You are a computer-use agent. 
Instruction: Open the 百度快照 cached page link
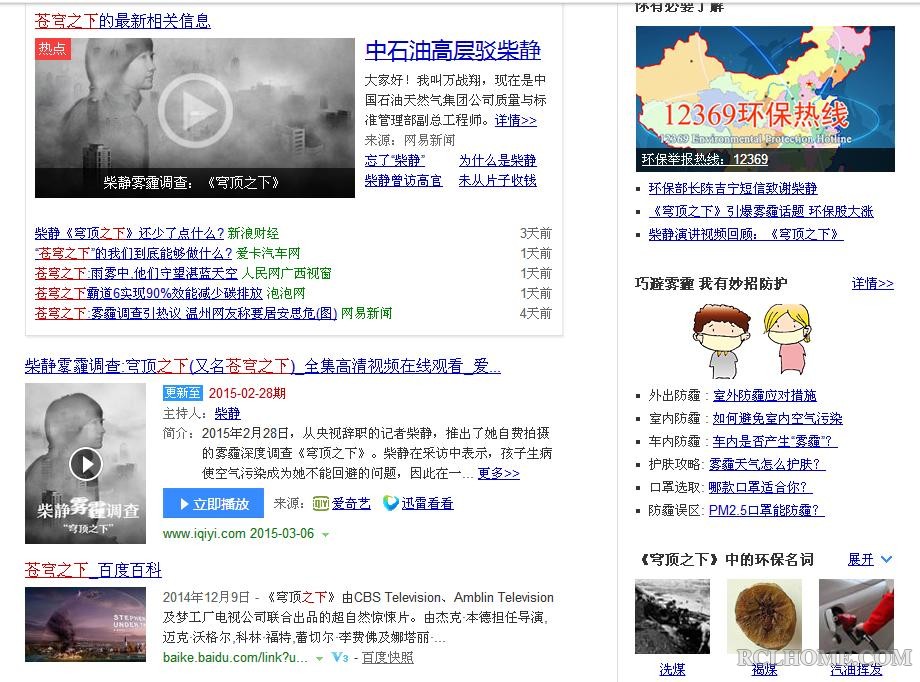pyautogui.click(x=387, y=657)
